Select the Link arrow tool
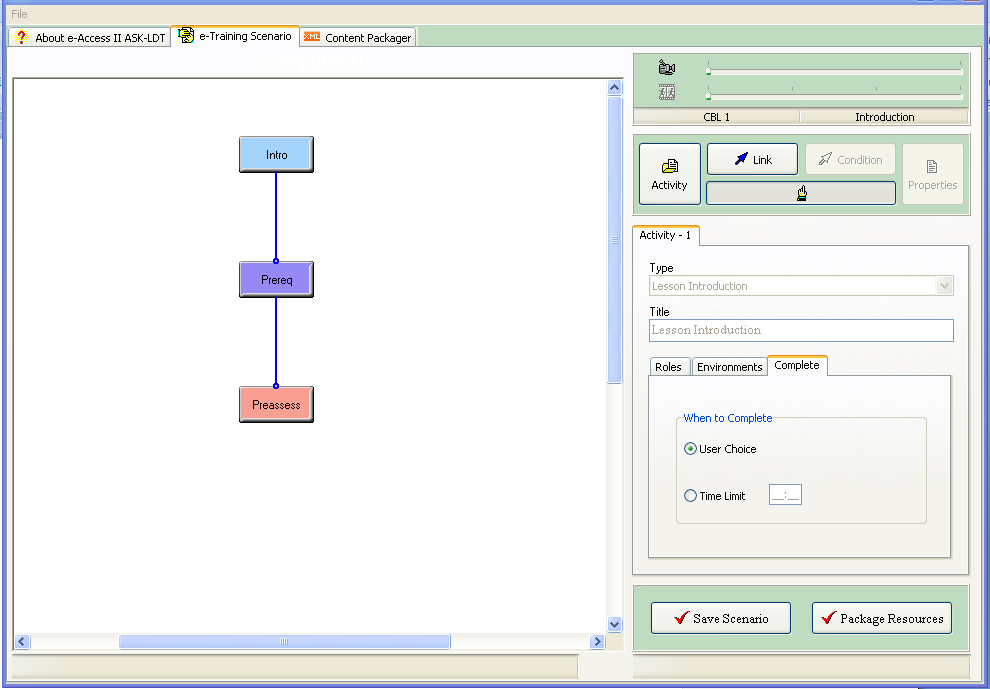 coord(752,159)
